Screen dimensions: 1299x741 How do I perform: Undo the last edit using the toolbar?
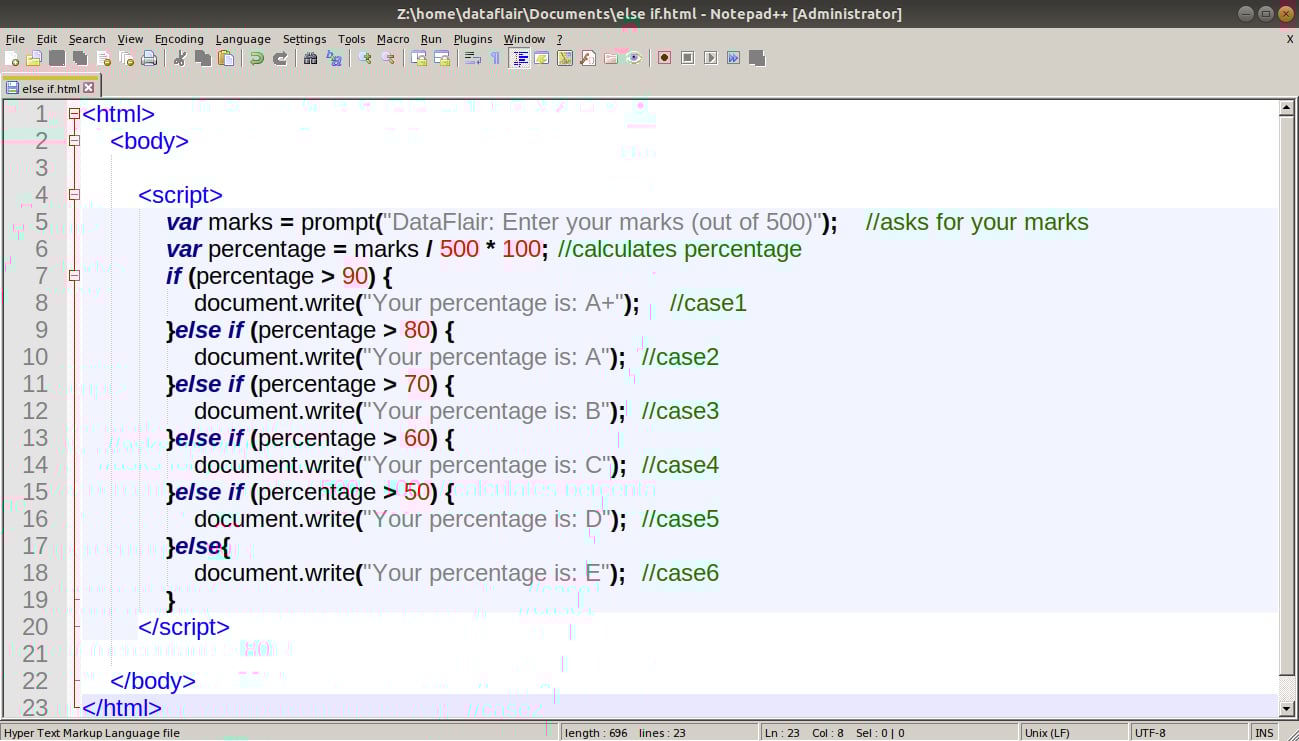(x=257, y=58)
